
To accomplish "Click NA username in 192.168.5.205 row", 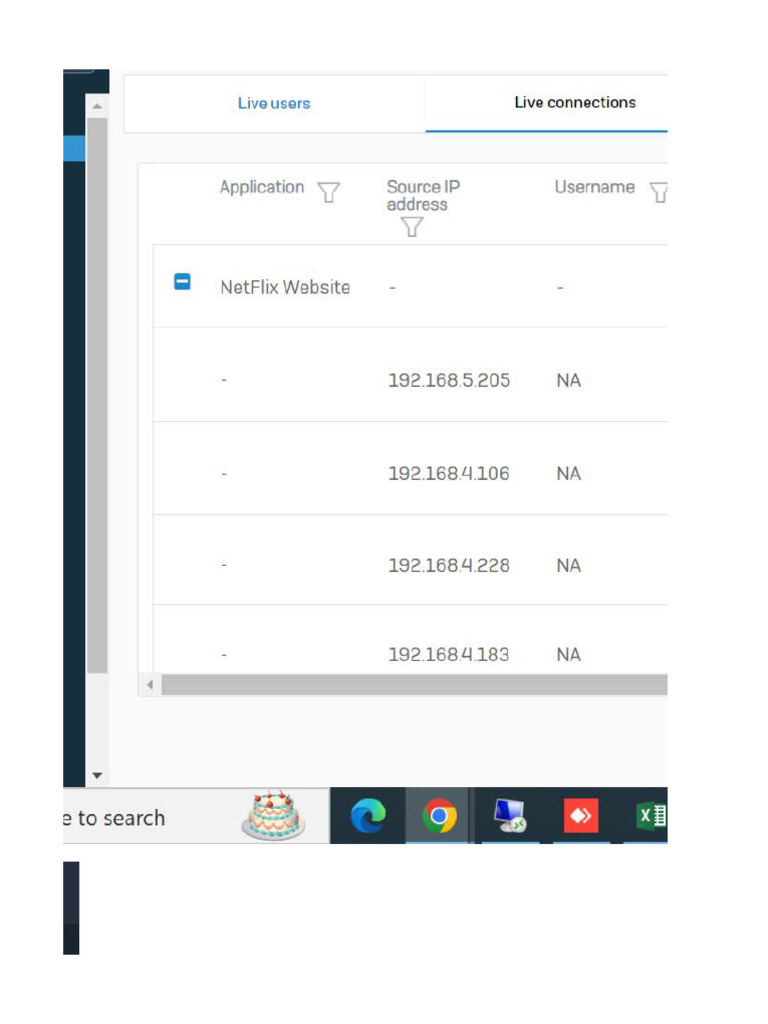I will point(569,381).
